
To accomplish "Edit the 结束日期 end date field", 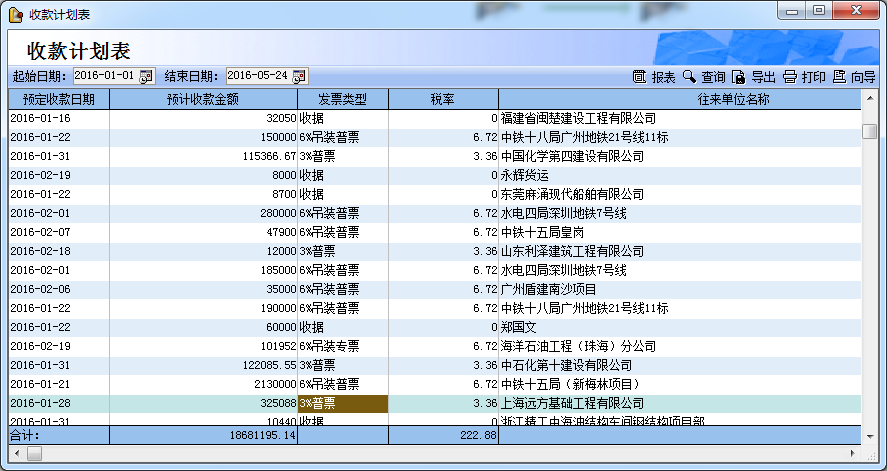I will click(257, 76).
